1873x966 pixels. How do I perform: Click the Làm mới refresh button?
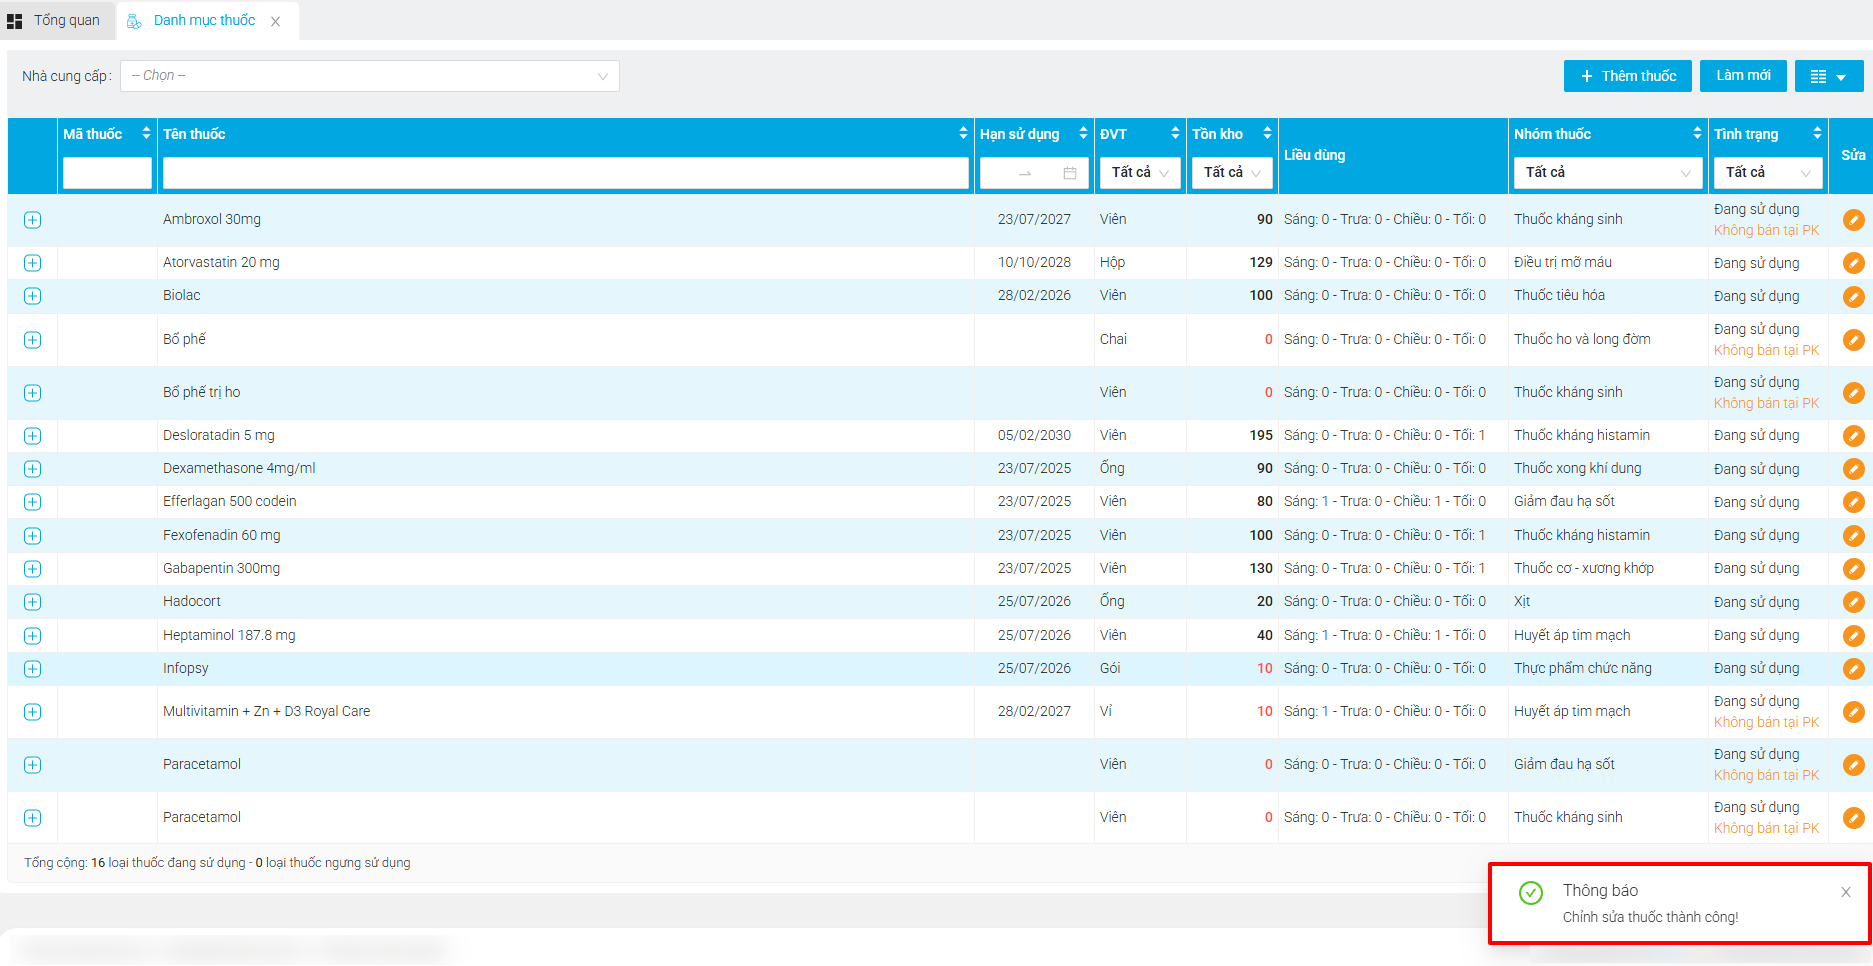(1743, 76)
